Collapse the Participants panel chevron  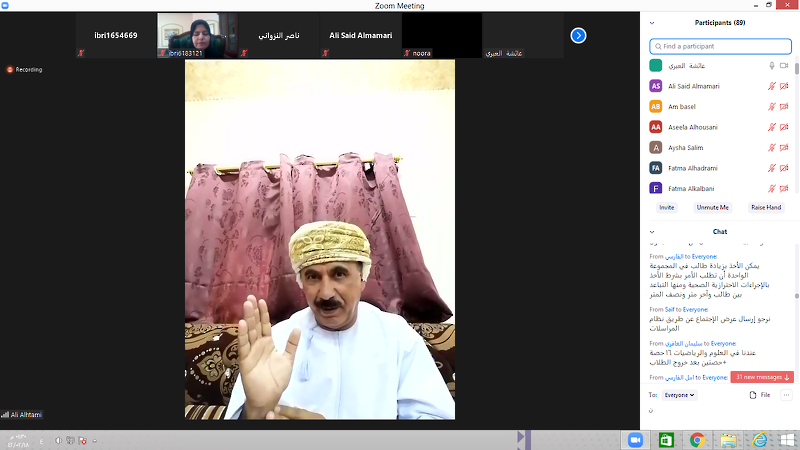pos(653,22)
